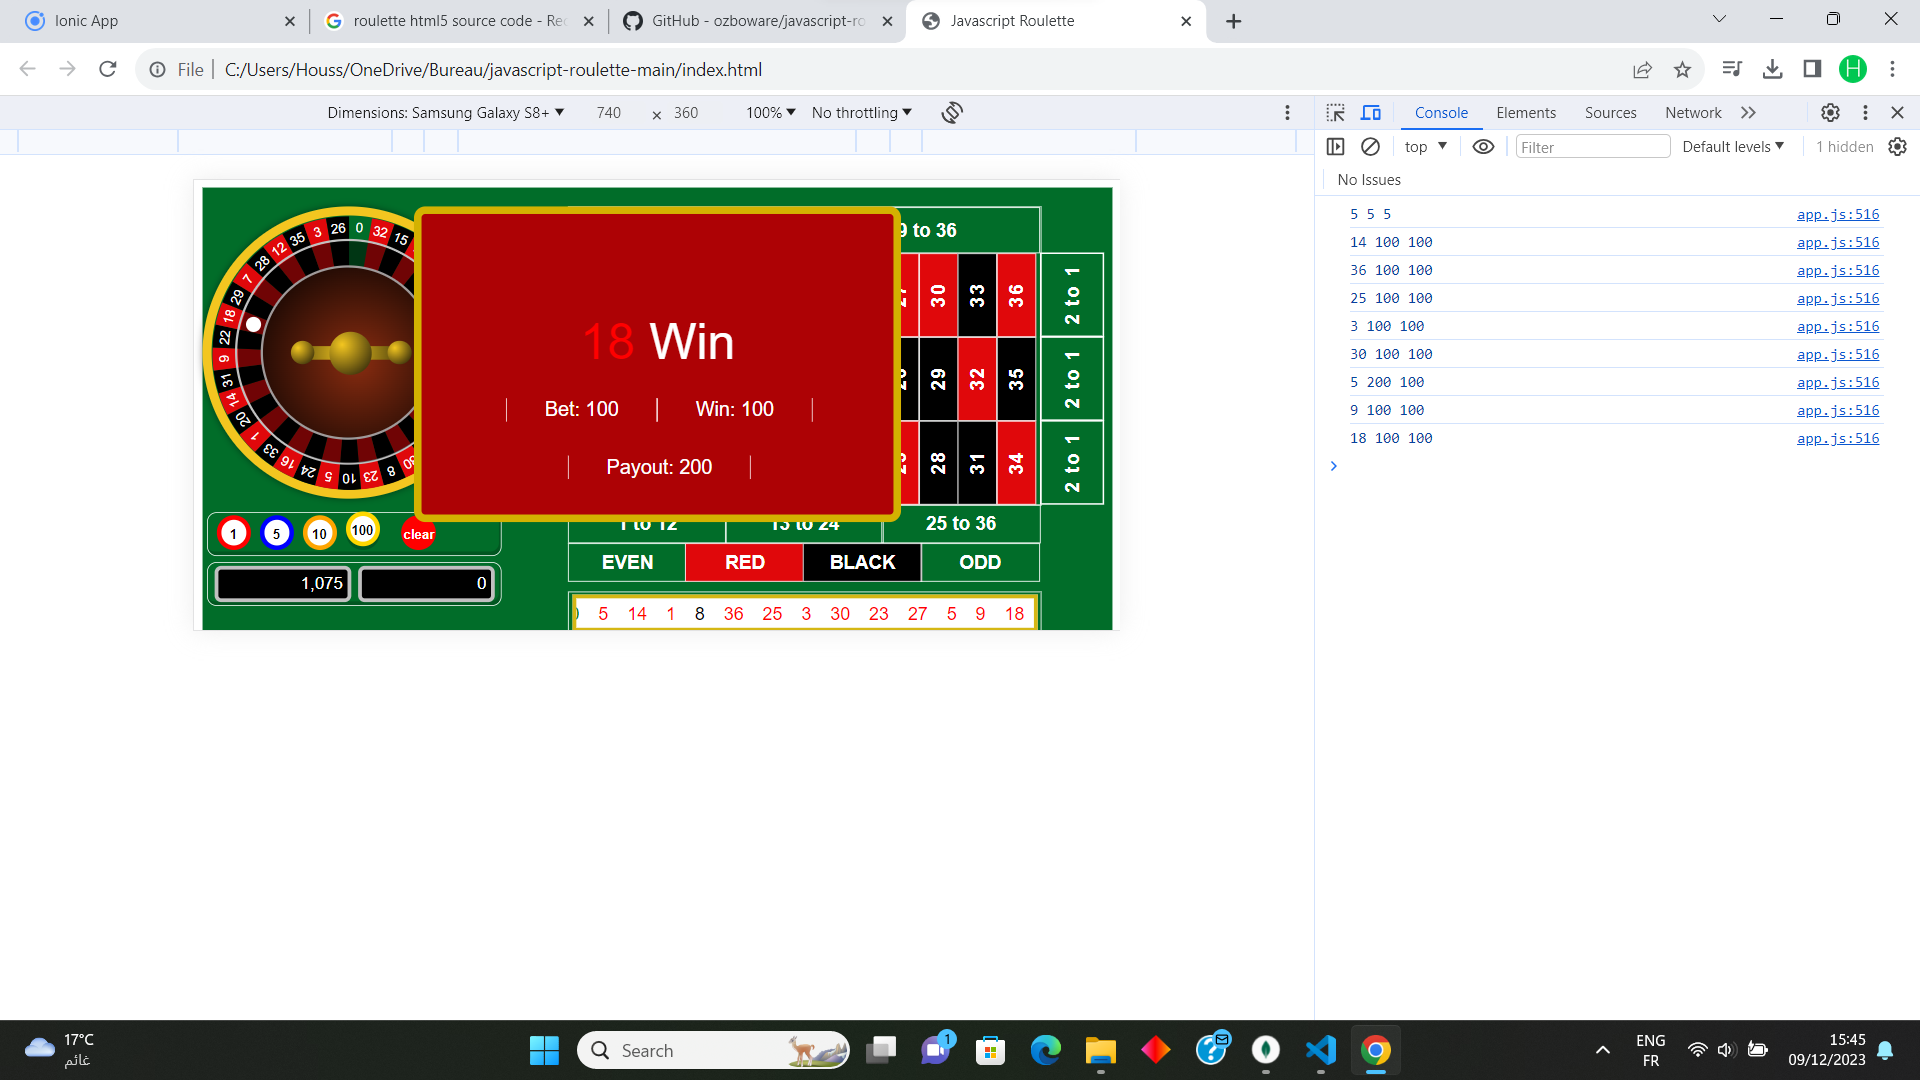1920x1080 pixels.
Task: Toggle the console sidebar panel icon
Action: pos(1335,147)
